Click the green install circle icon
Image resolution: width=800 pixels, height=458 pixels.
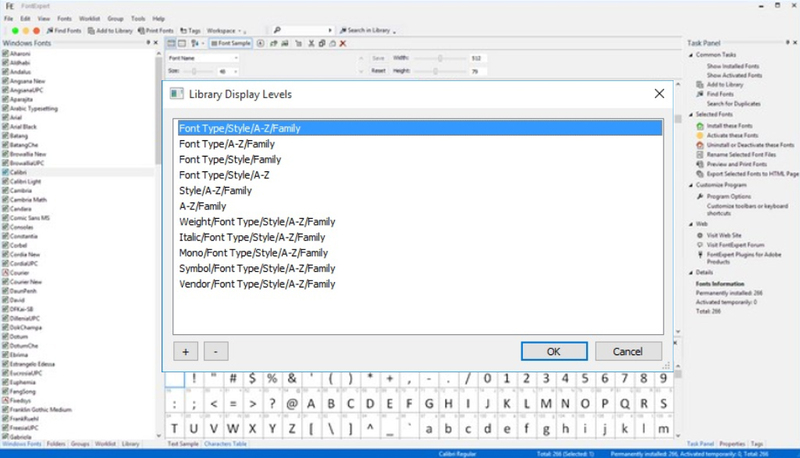15,31
